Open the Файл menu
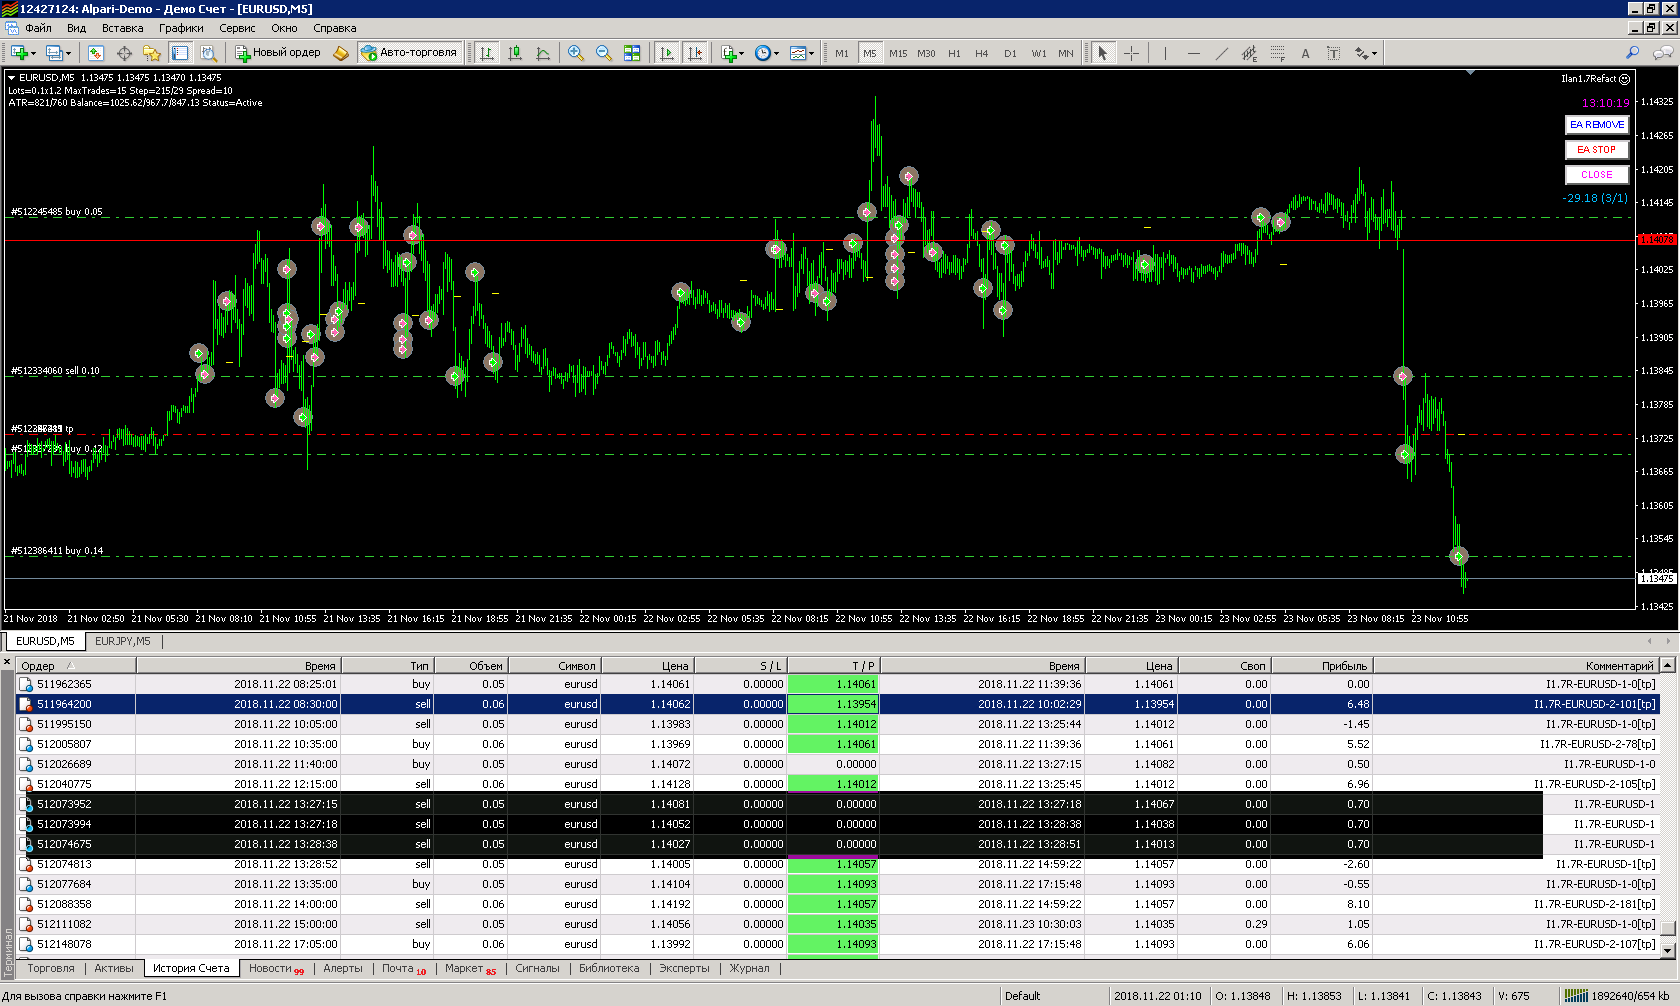The image size is (1680, 1006). tap(38, 28)
